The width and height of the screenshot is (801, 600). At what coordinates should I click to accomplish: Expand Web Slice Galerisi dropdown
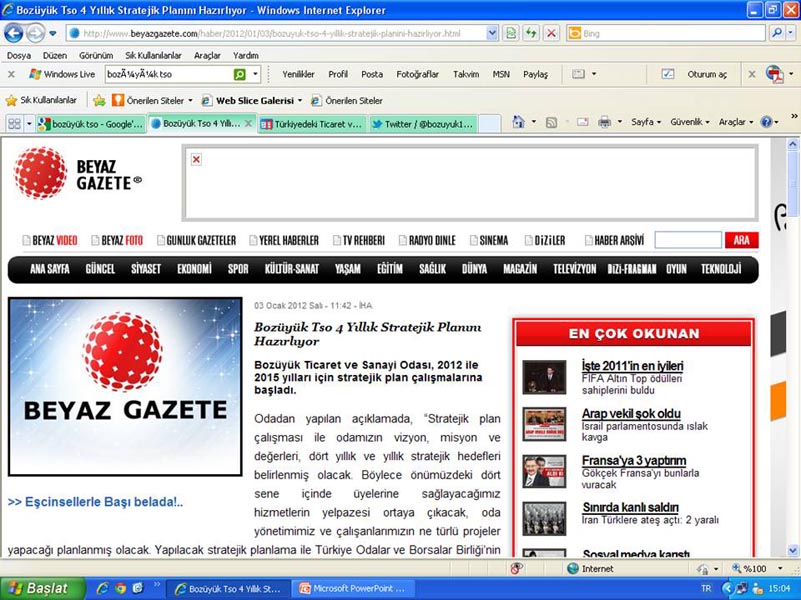(x=300, y=101)
